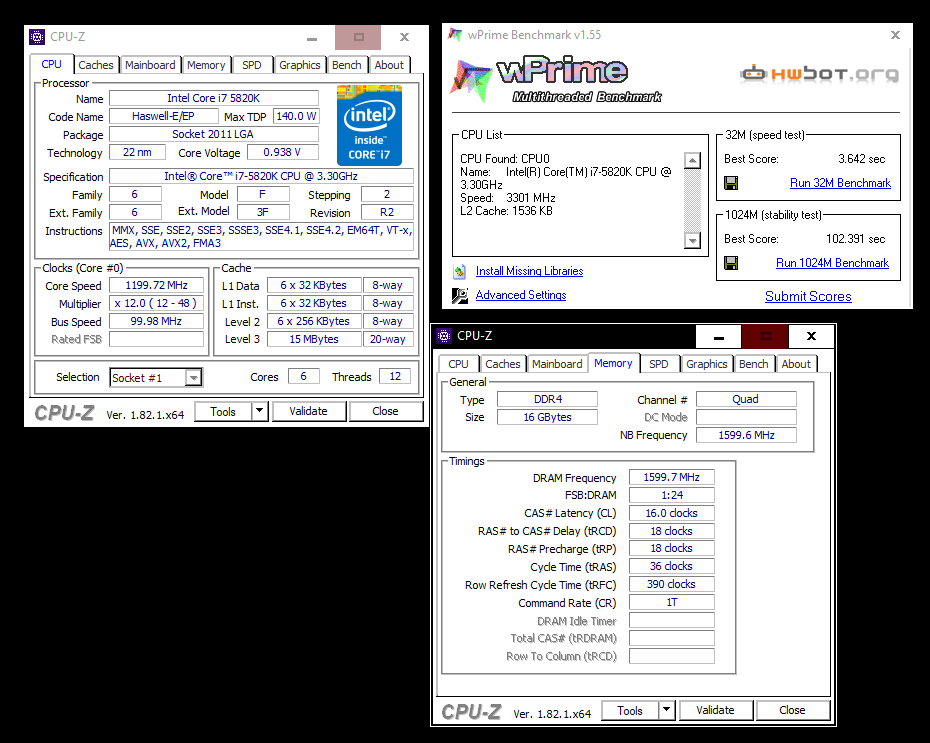Click the 1024M best score 102.391 sec

click(855, 239)
